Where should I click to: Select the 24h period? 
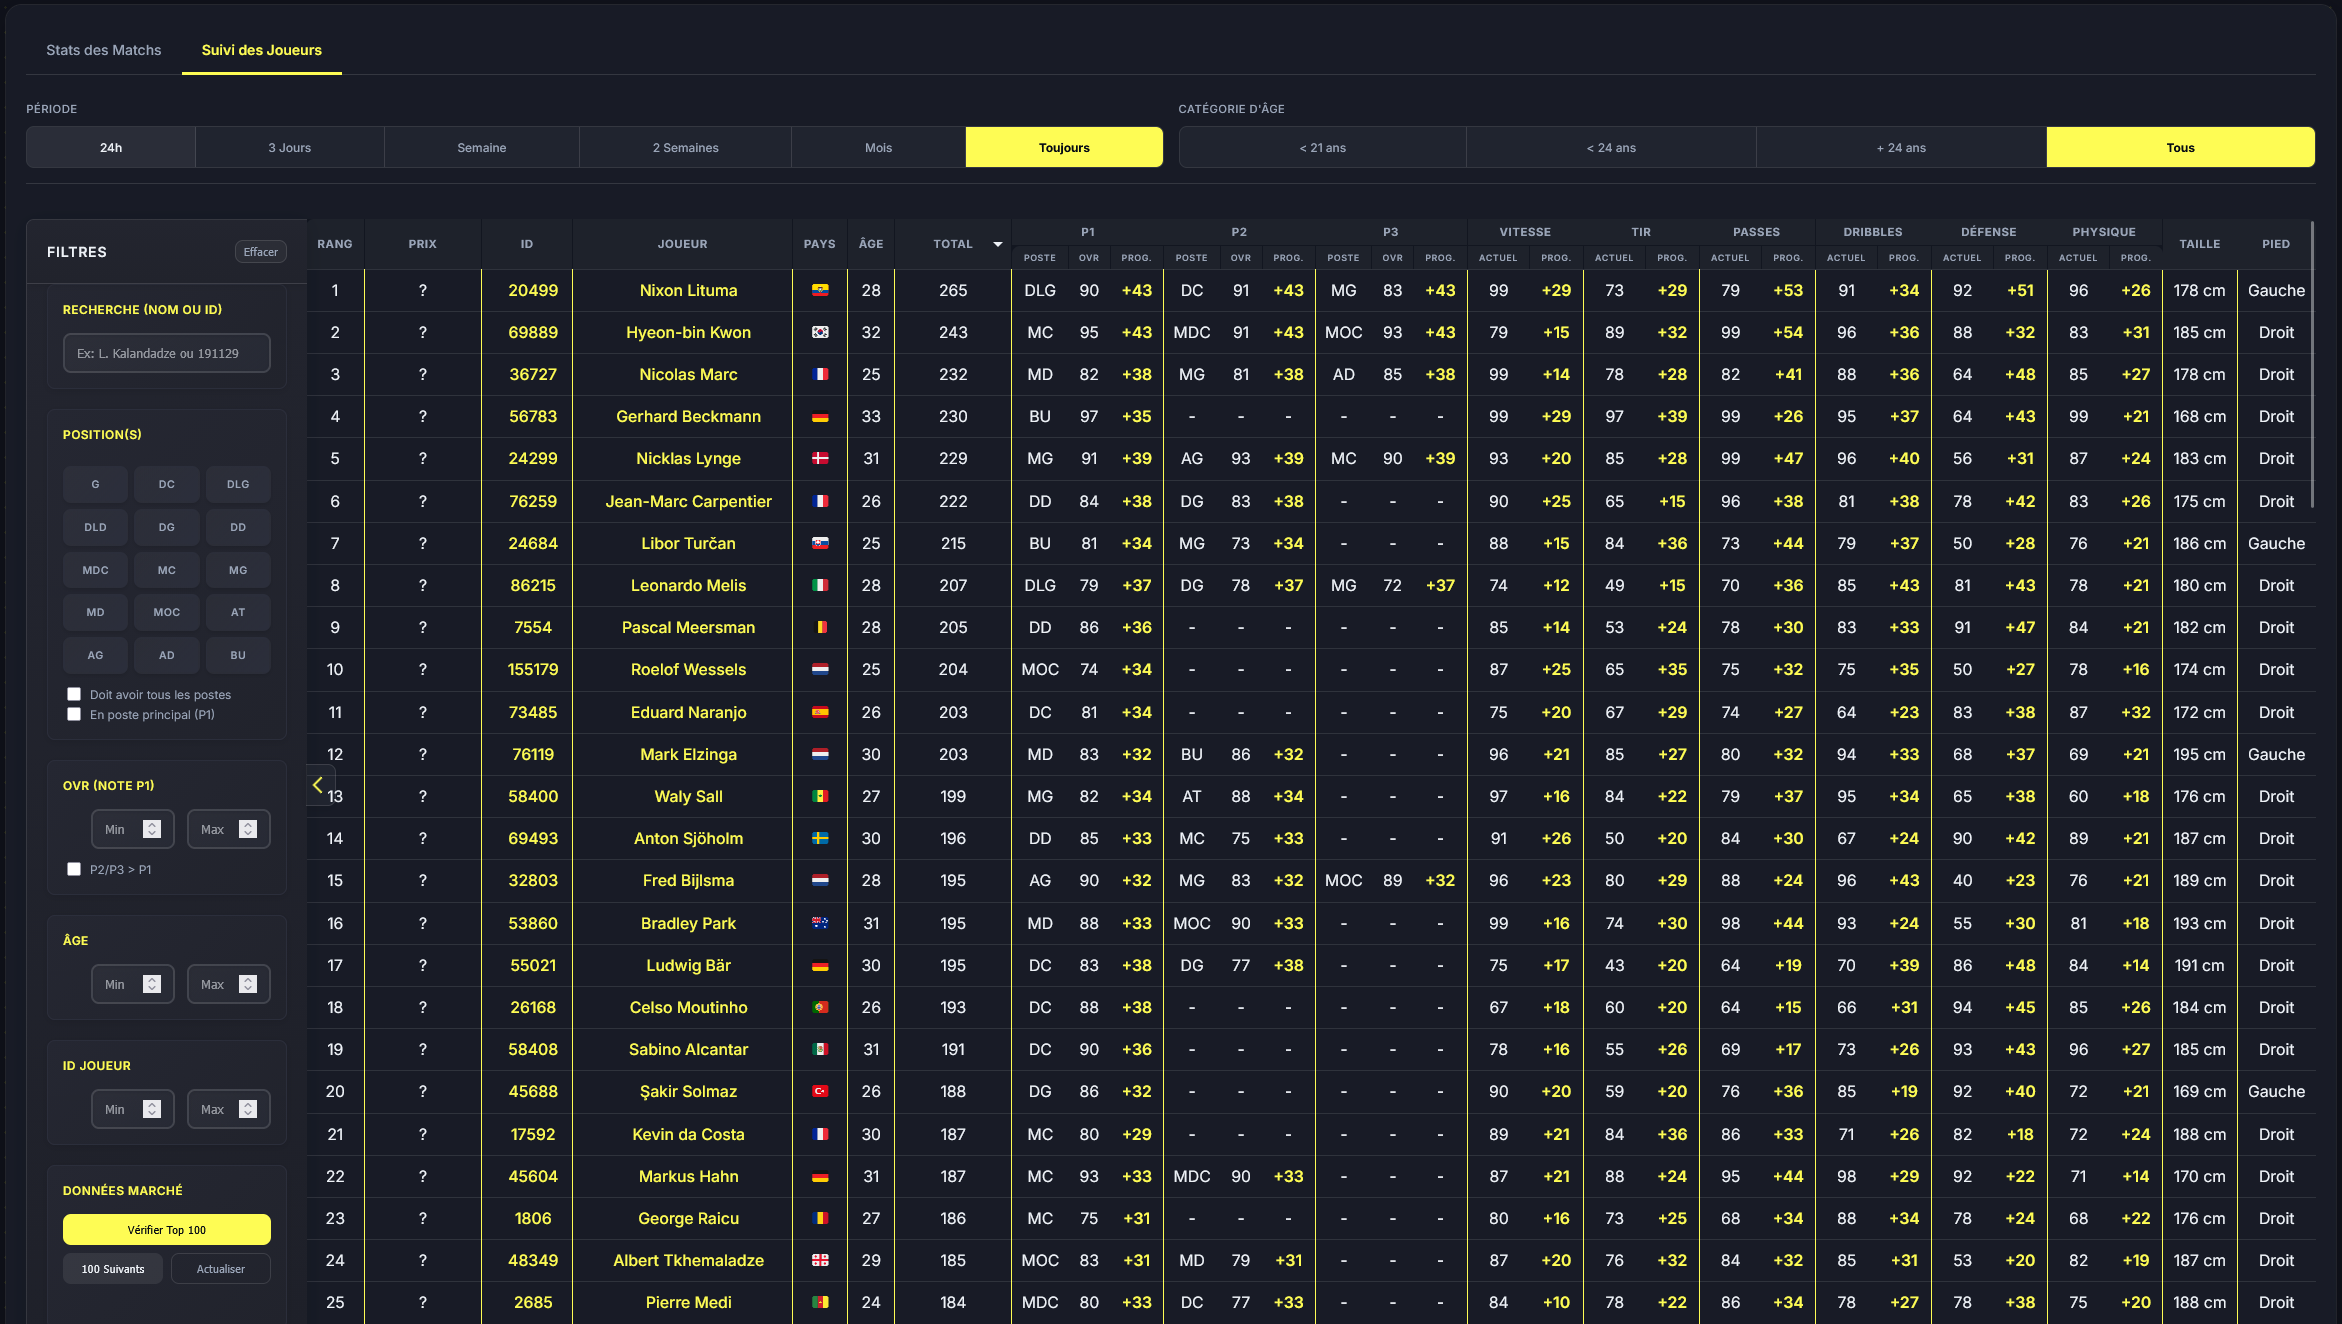coord(111,147)
